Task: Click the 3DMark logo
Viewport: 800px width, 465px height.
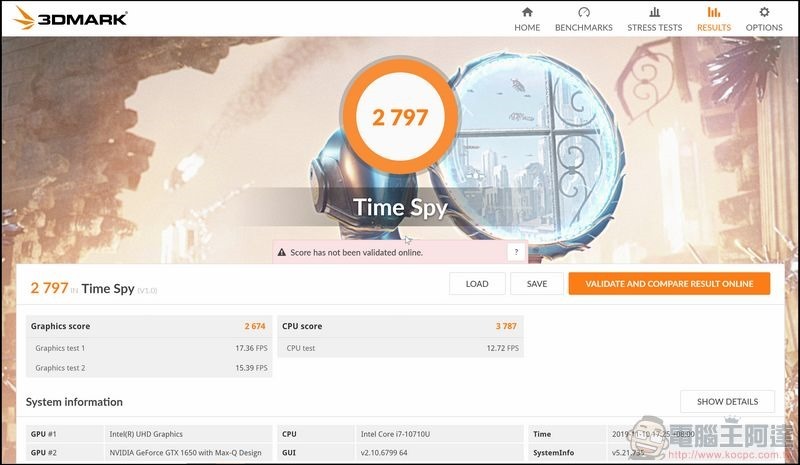Action: 70,18
